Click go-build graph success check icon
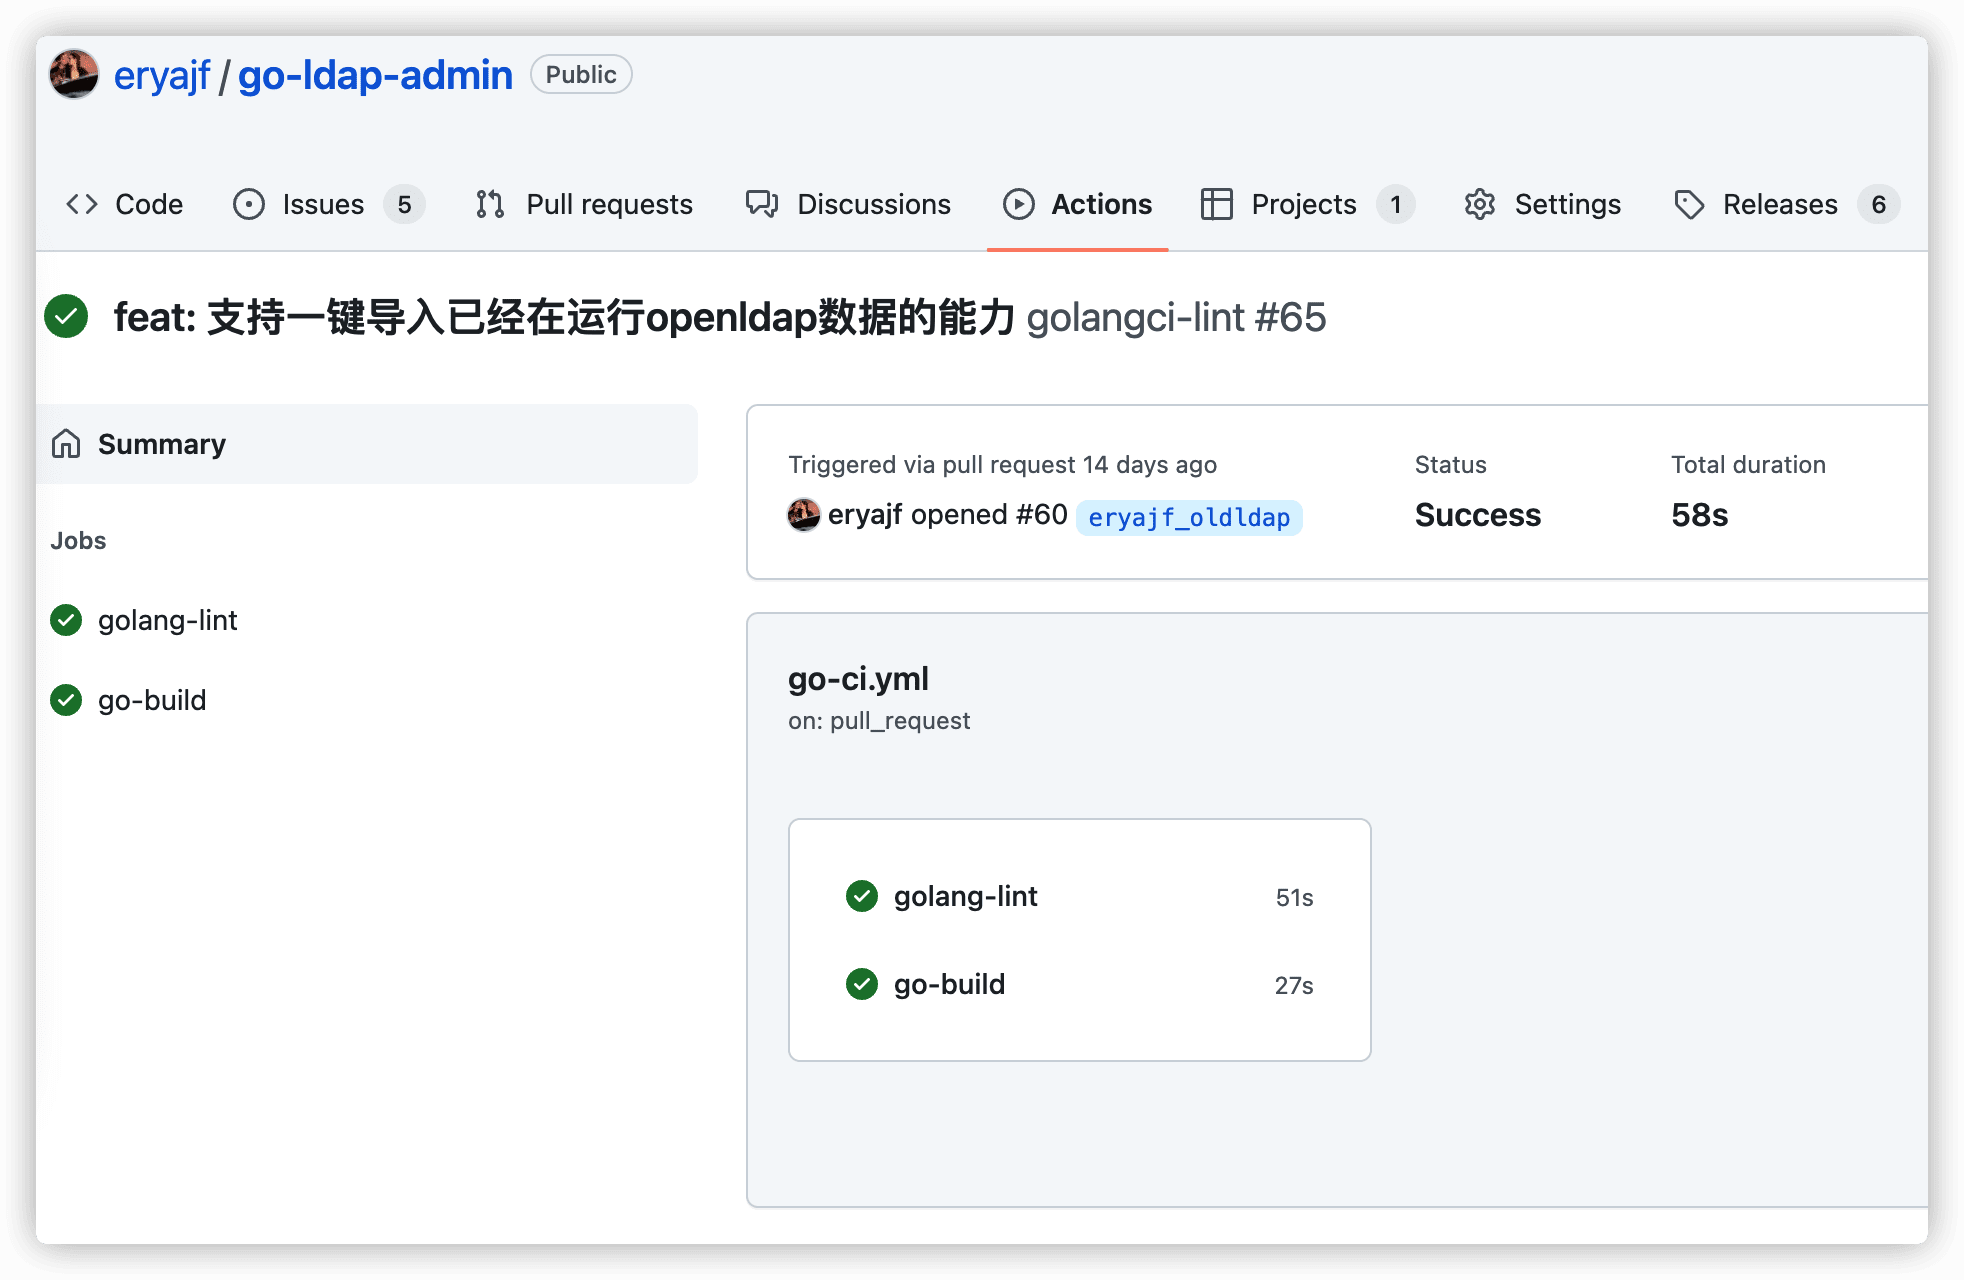Image resolution: width=1964 pixels, height=1280 pixels. [862, 984]
